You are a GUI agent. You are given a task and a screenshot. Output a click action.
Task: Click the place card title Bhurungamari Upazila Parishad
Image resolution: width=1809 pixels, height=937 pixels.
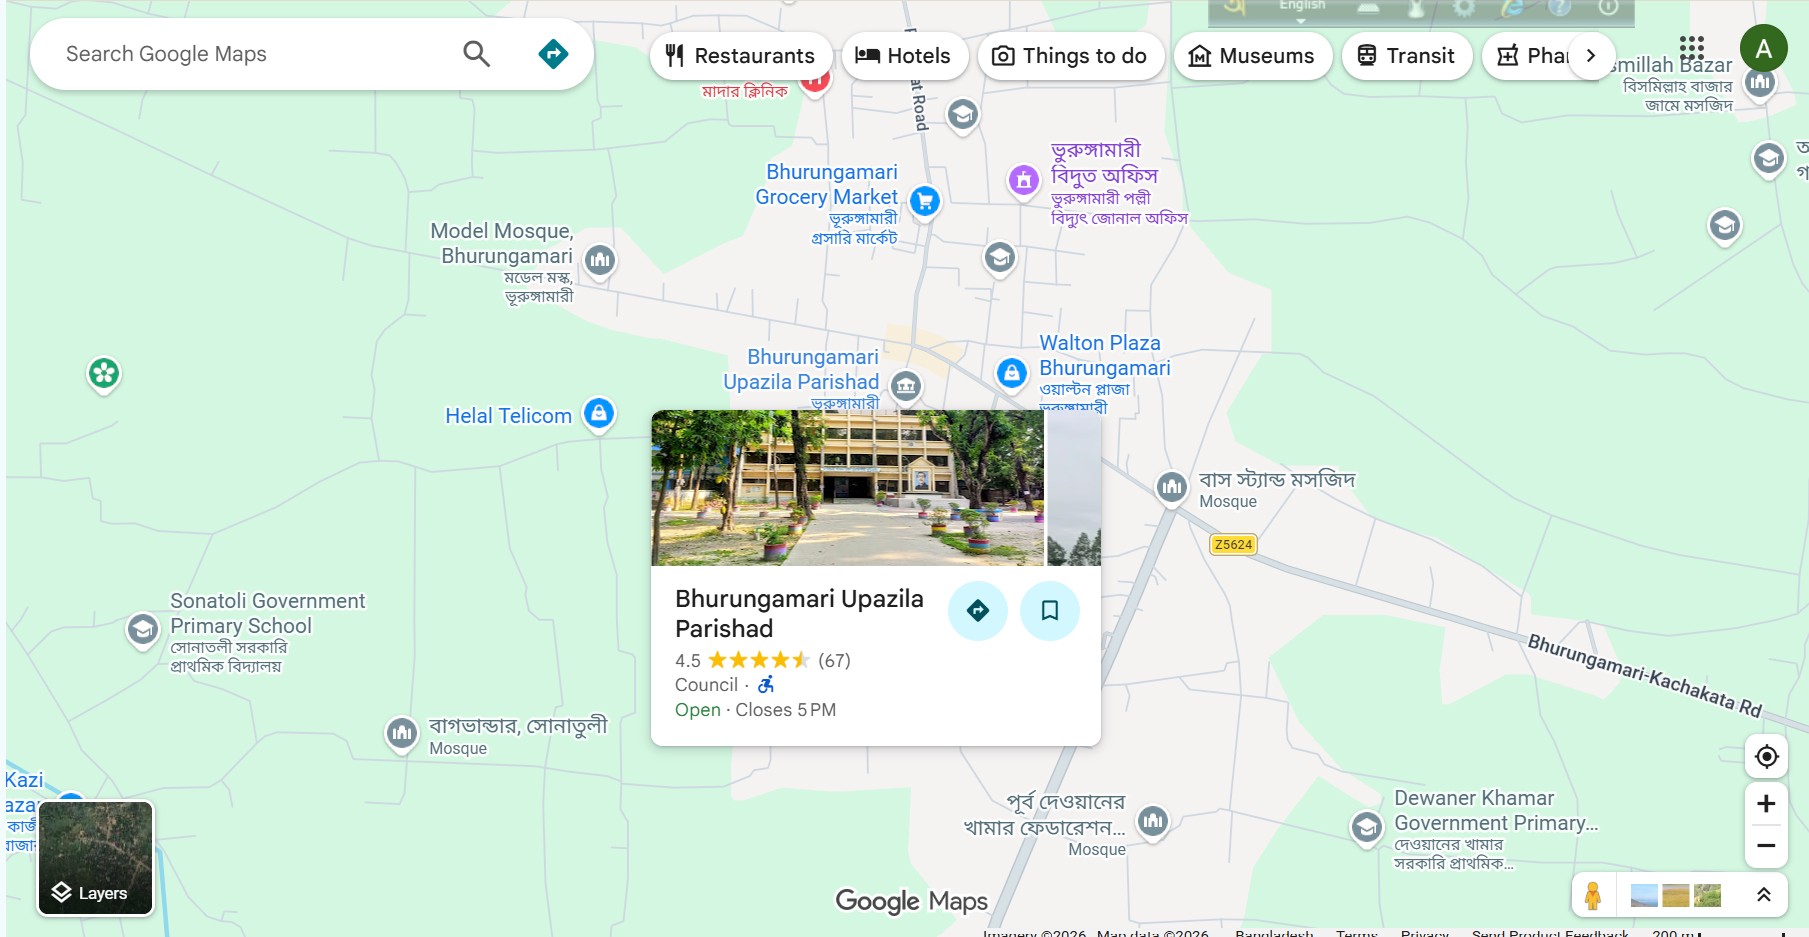click(799, 613)
